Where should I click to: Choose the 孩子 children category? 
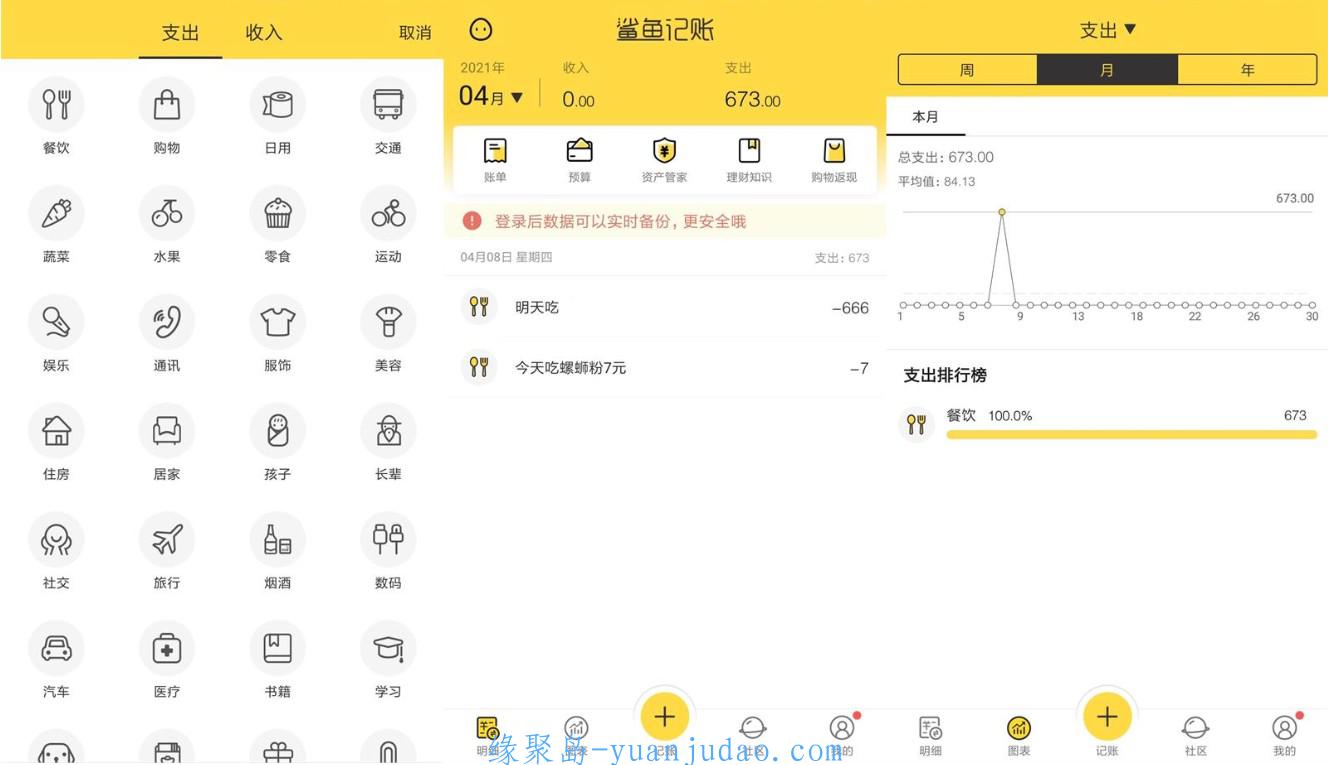pos(277,431)
